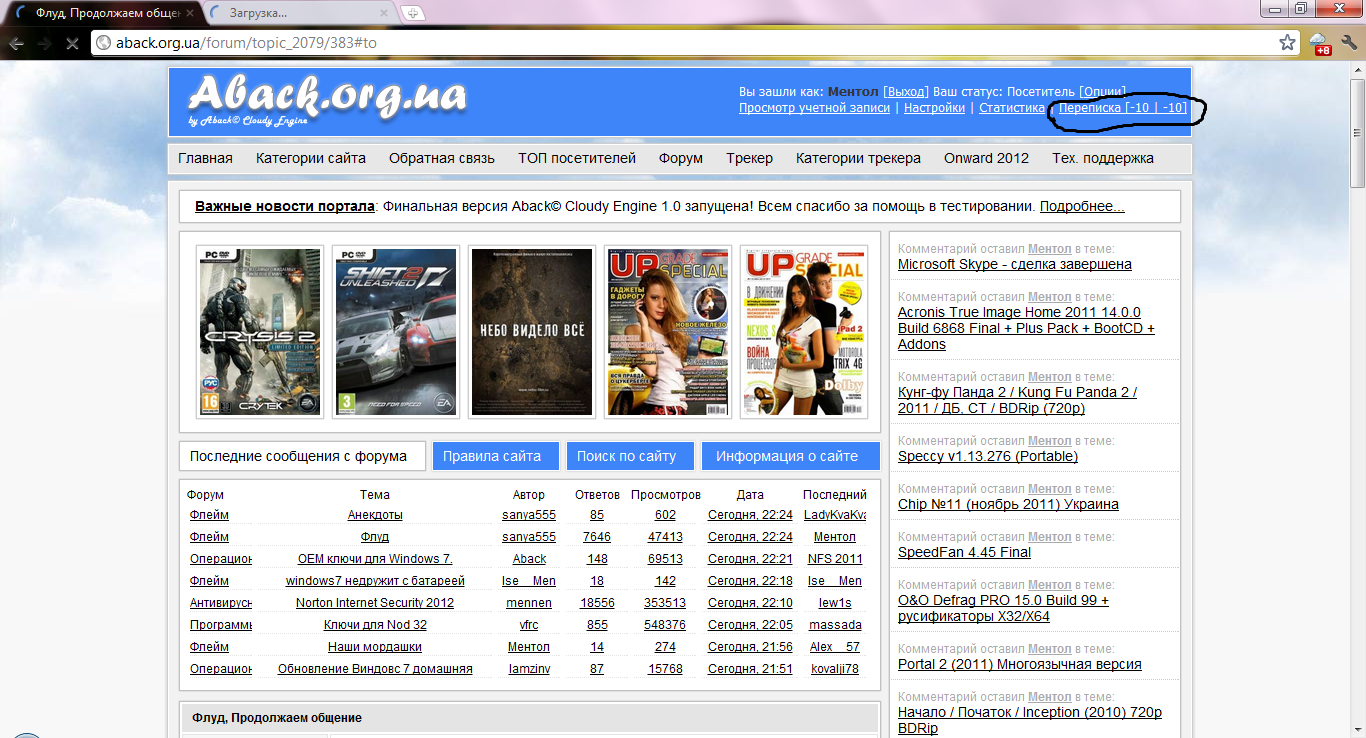Image resolution: width=1366 pixels, height=738 pixels.
Task: Click last poster LadyKvaKva link
Action: [835, 515]
